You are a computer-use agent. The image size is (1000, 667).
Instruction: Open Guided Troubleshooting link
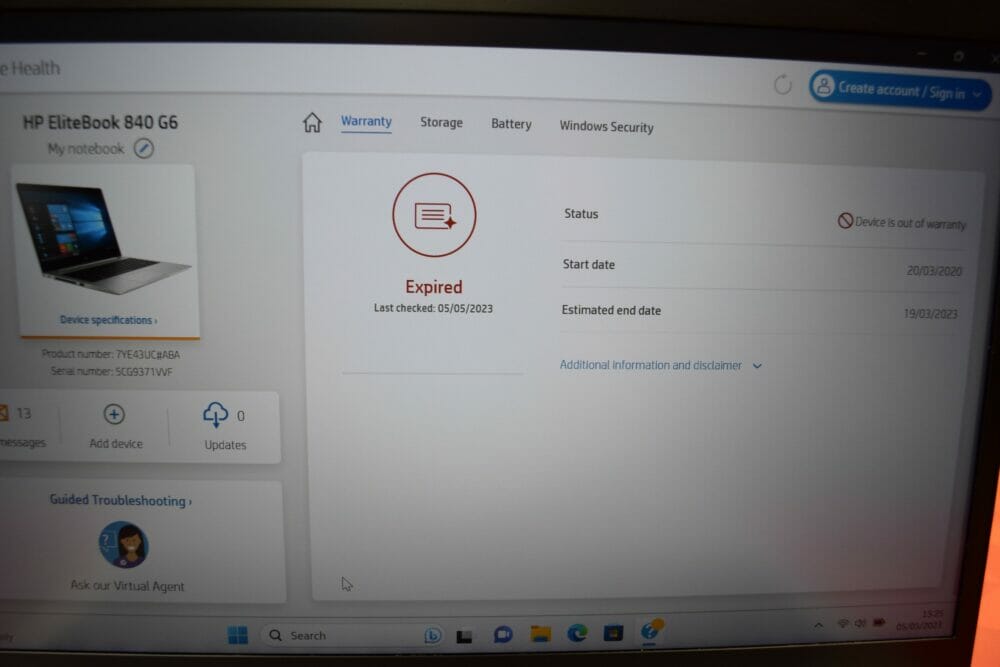(121, 501)
